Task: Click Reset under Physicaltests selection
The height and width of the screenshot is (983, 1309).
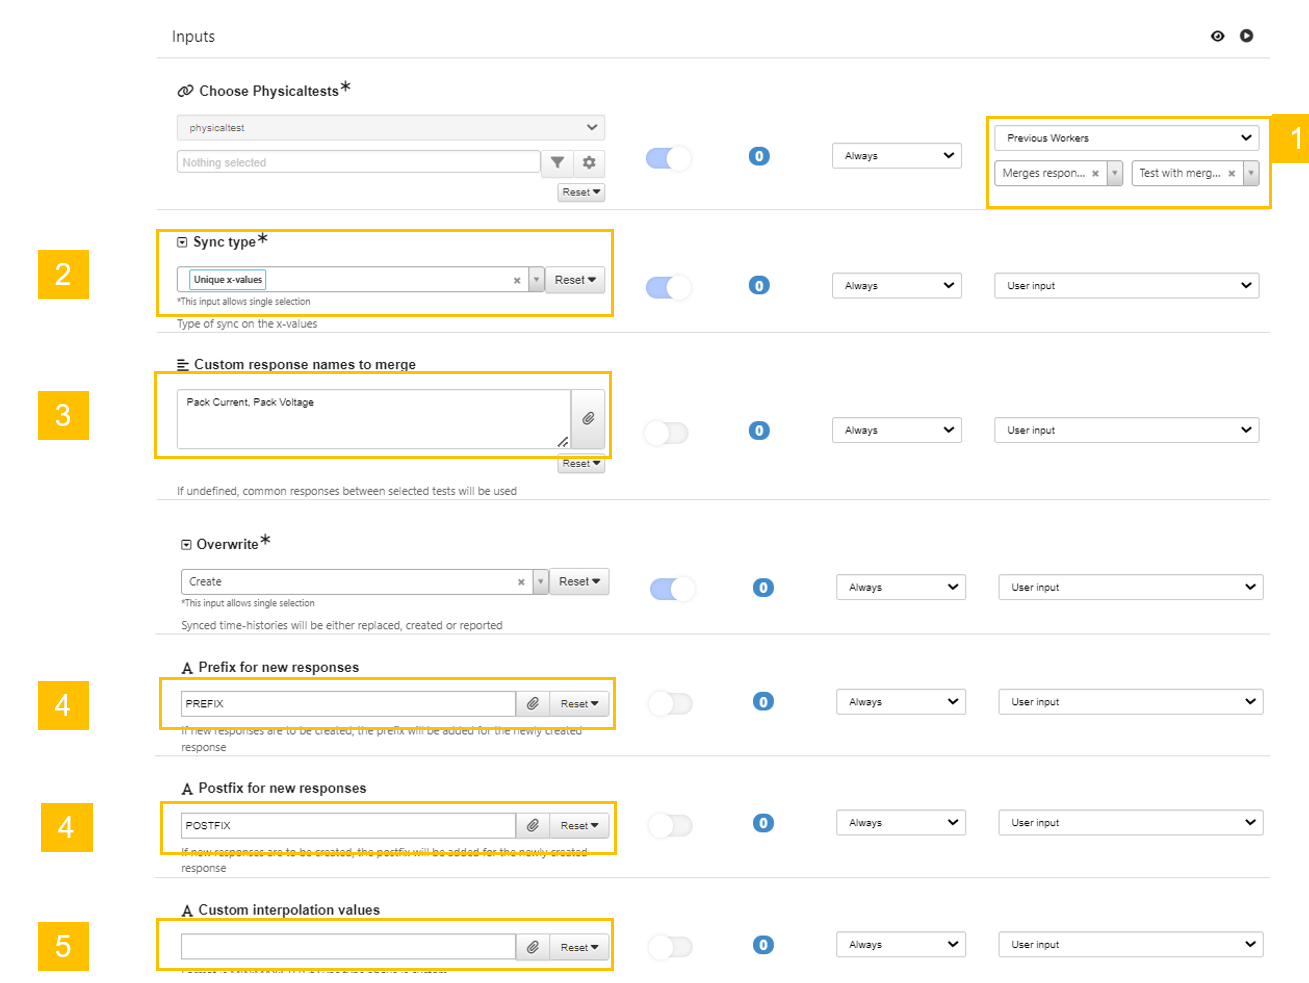Action: 581,192
